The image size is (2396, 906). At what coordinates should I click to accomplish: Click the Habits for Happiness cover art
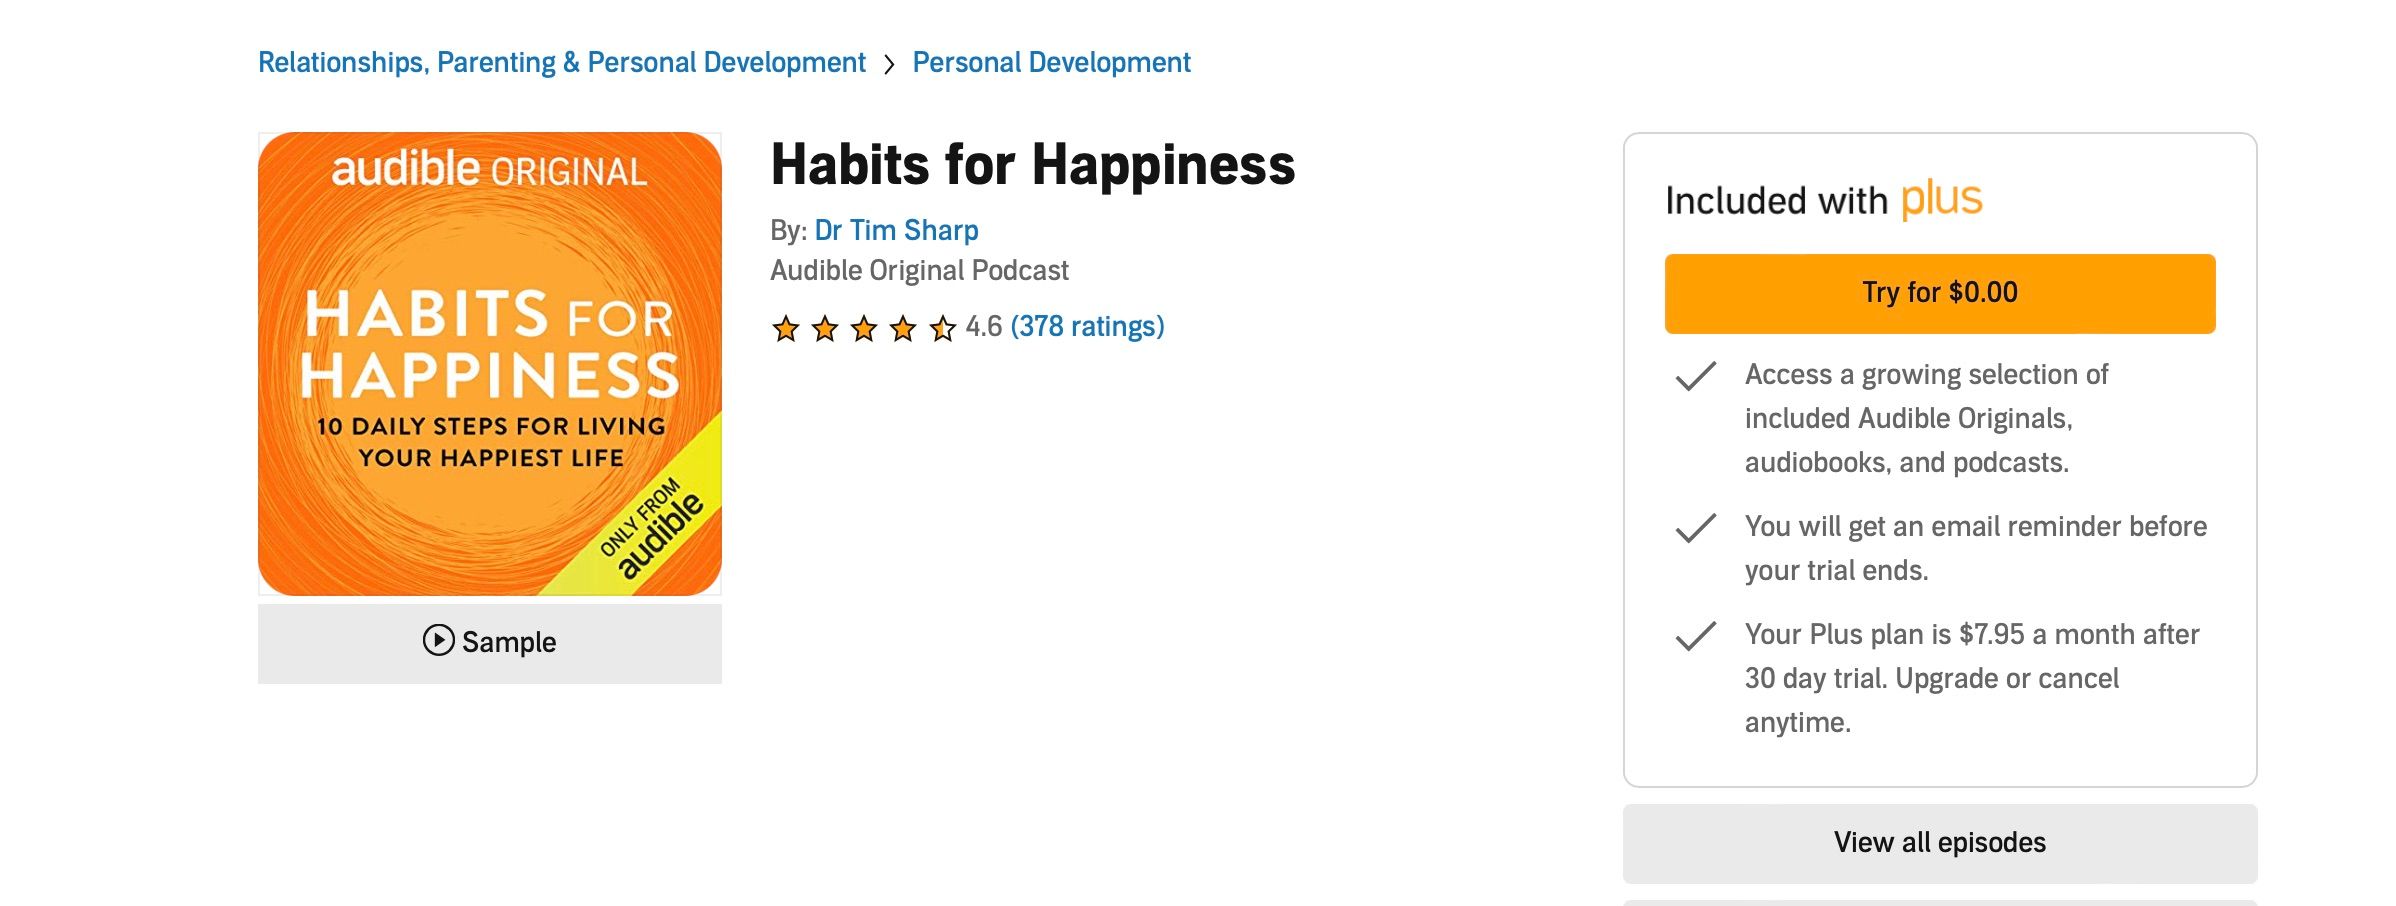pos(490,364)
